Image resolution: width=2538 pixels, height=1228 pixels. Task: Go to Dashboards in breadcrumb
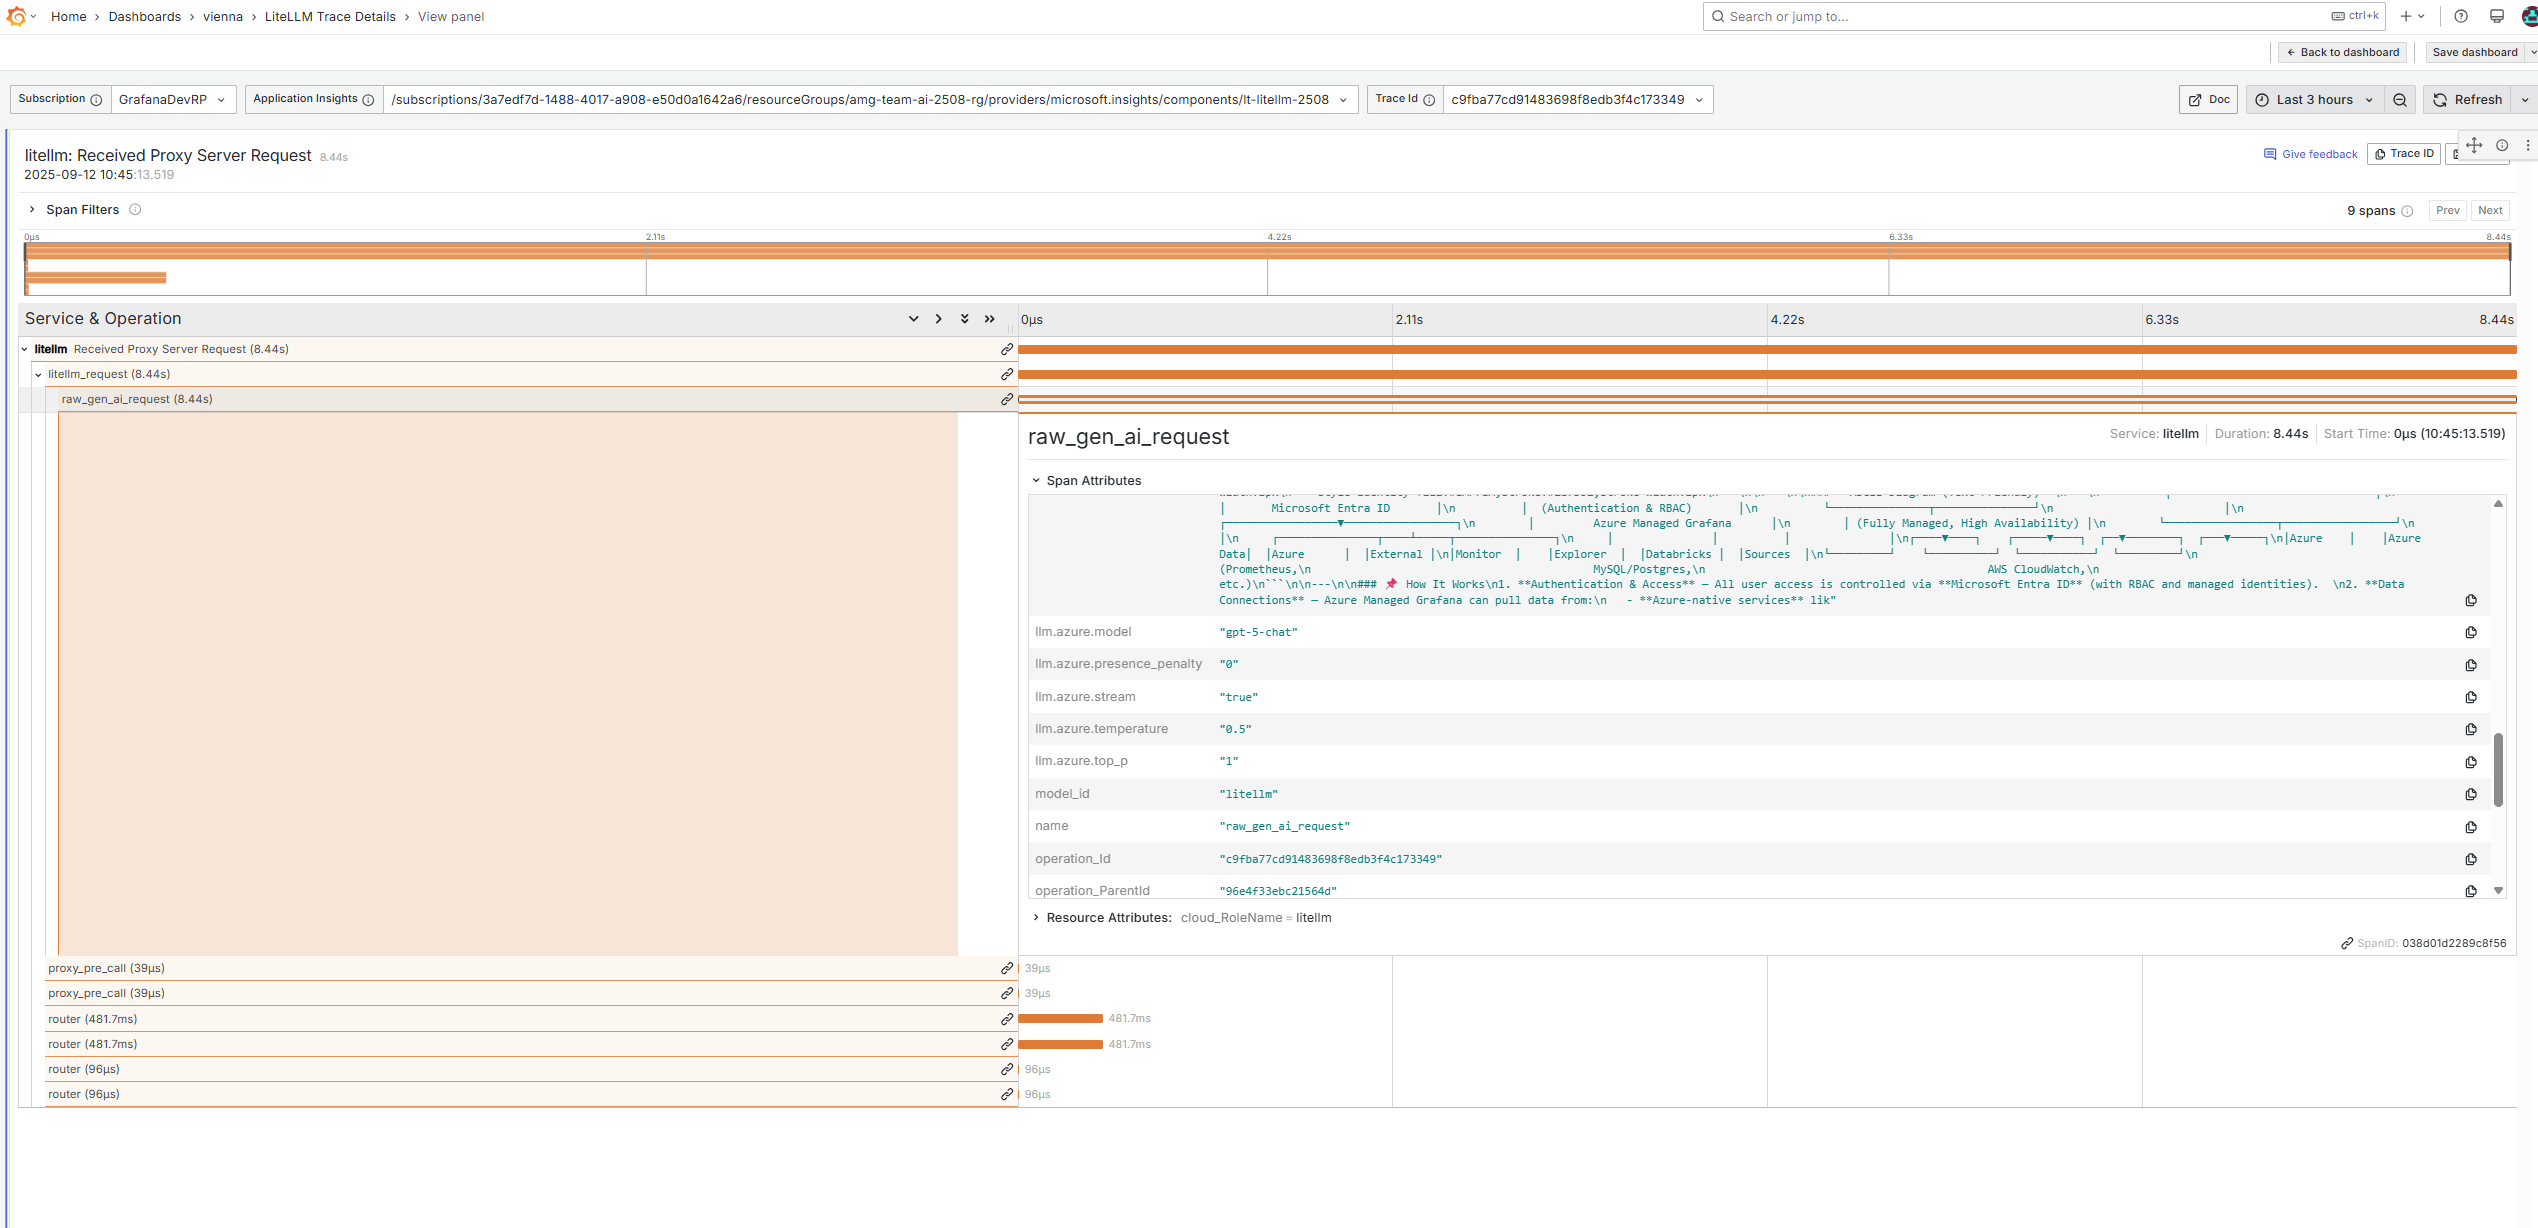coord(145,17)
